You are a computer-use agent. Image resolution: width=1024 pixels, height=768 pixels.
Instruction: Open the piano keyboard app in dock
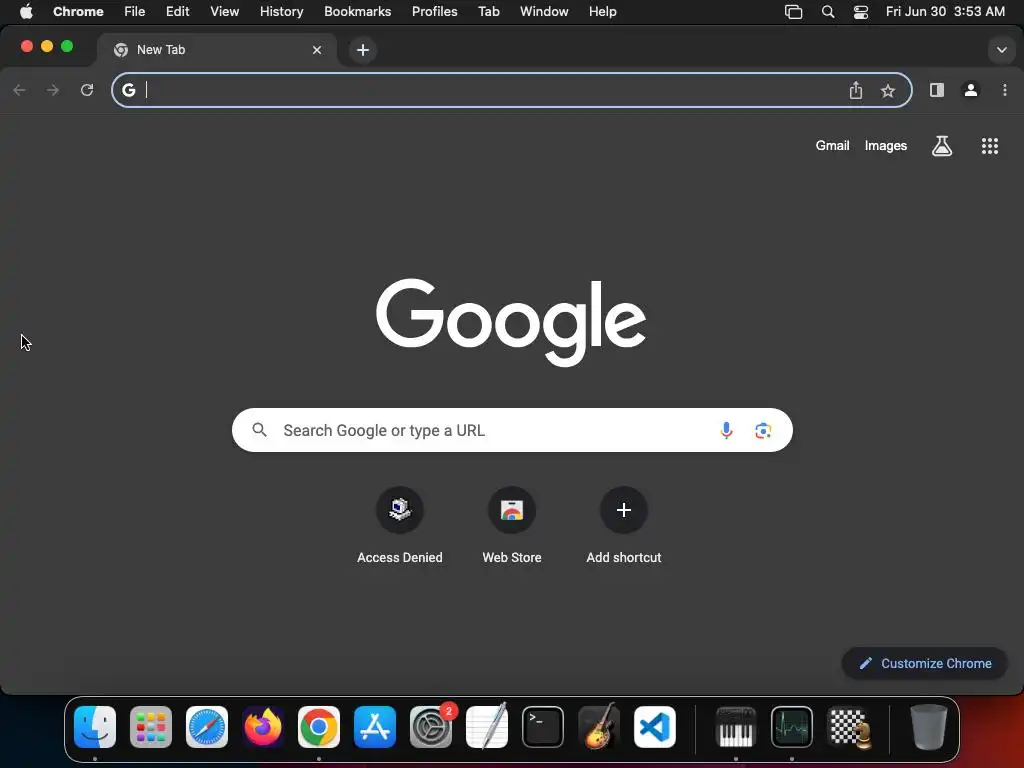pos(736,727)
